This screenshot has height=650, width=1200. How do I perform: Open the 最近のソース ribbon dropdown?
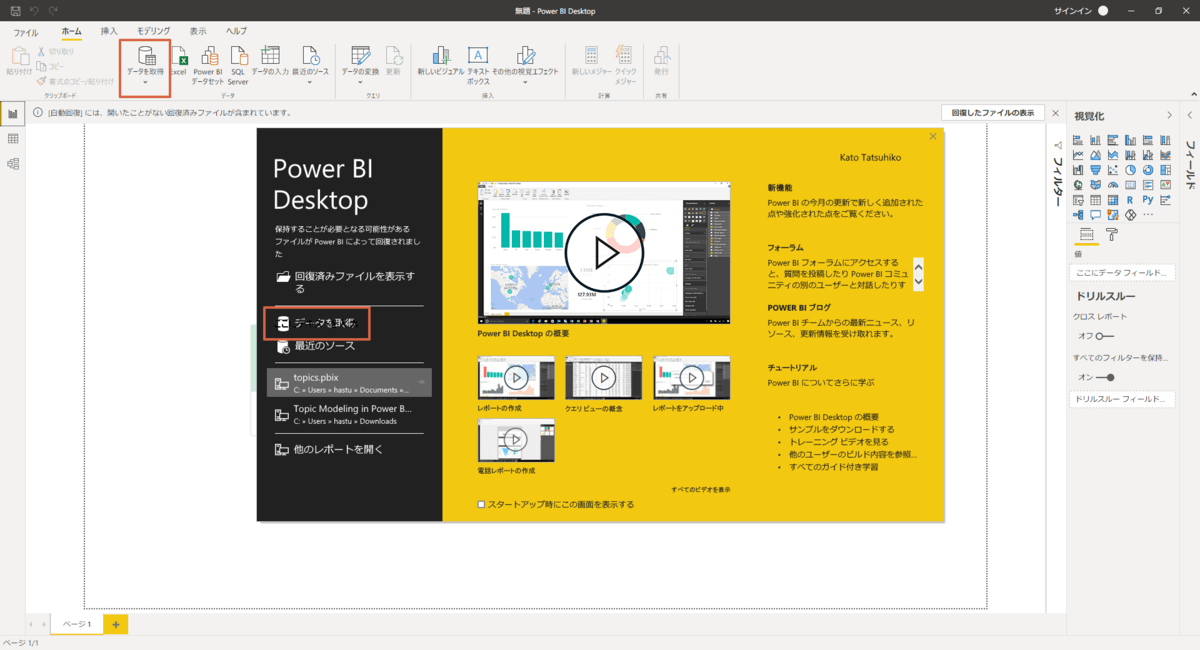click(310, 82)
